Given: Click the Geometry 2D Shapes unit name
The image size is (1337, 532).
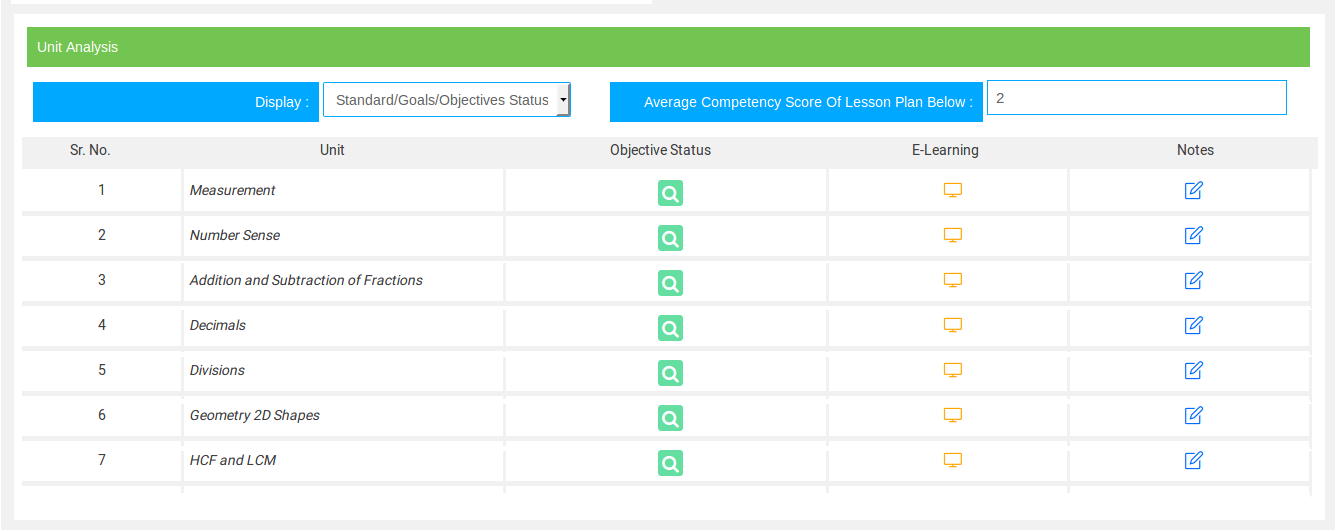Looking at the screenshot, I should click(255, 415).
